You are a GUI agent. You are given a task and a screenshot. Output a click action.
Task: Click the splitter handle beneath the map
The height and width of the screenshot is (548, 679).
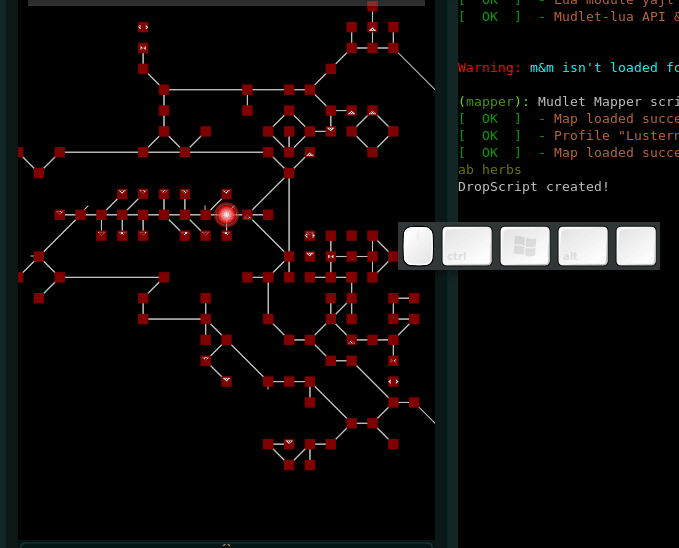pos(226,545)
